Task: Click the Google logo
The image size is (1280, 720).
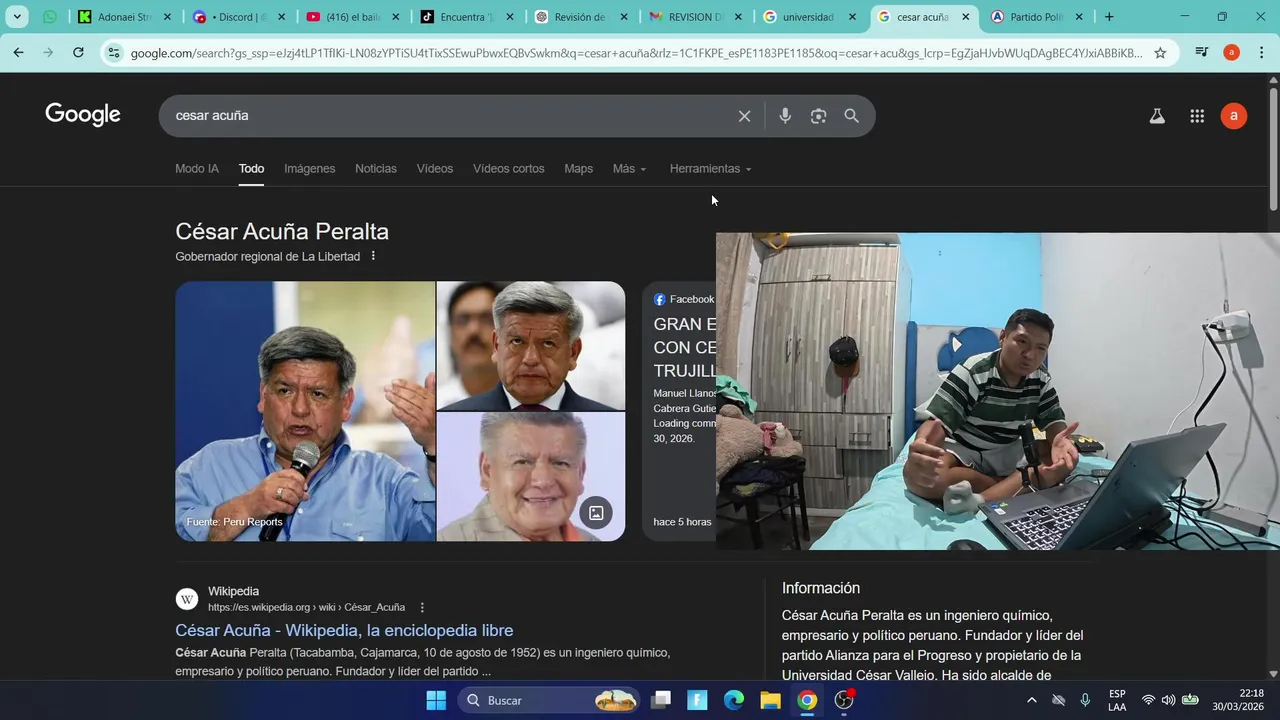Action: click(x=83, y=115)
